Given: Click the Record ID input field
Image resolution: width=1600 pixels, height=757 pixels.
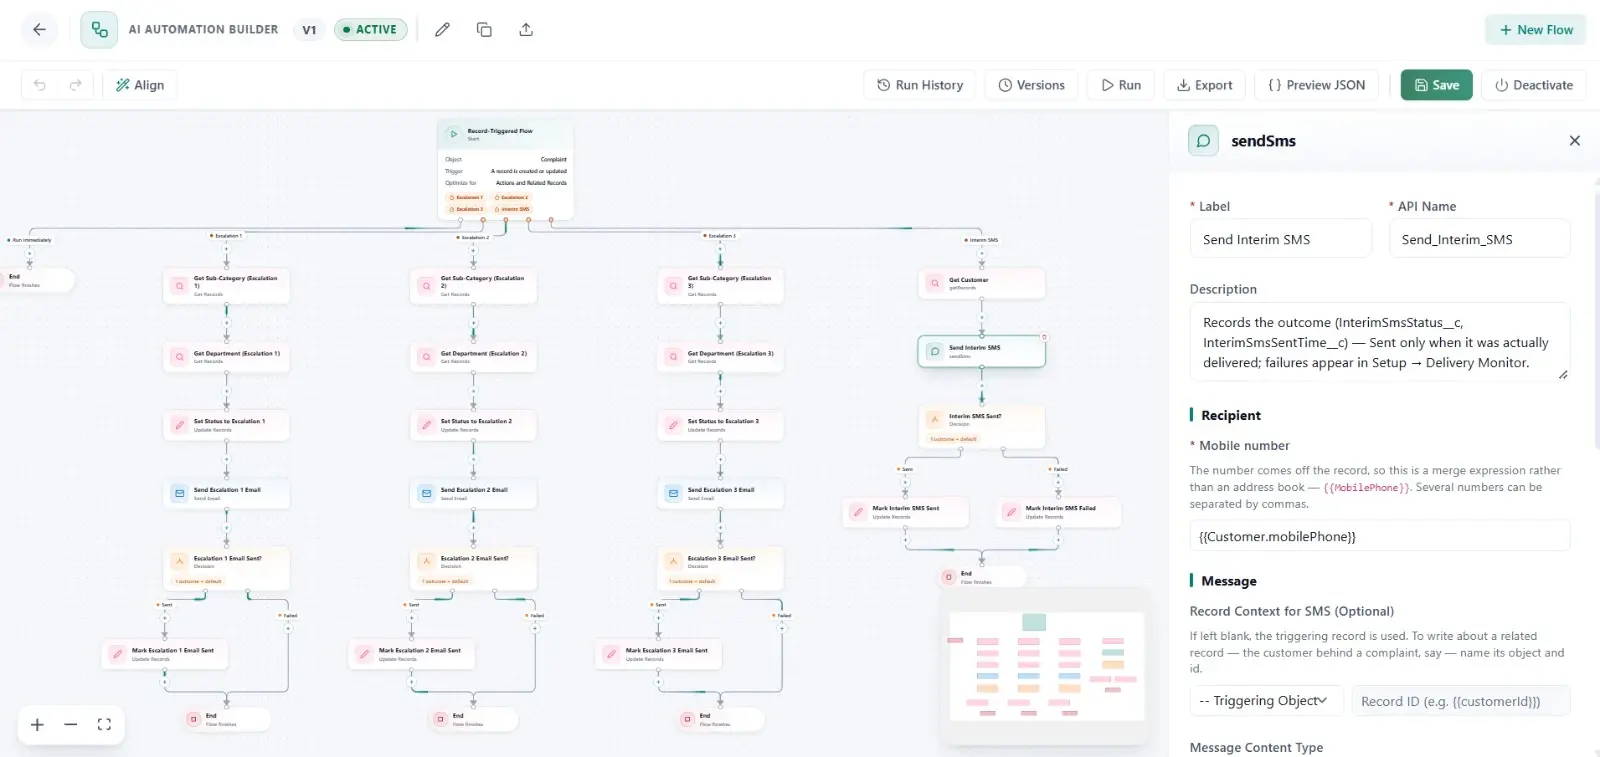Looking at the screenshot, I should 1460,701.
